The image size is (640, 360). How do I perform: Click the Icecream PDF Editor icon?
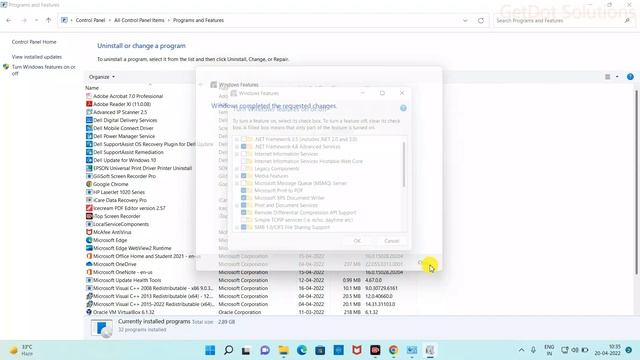[89, 208]
